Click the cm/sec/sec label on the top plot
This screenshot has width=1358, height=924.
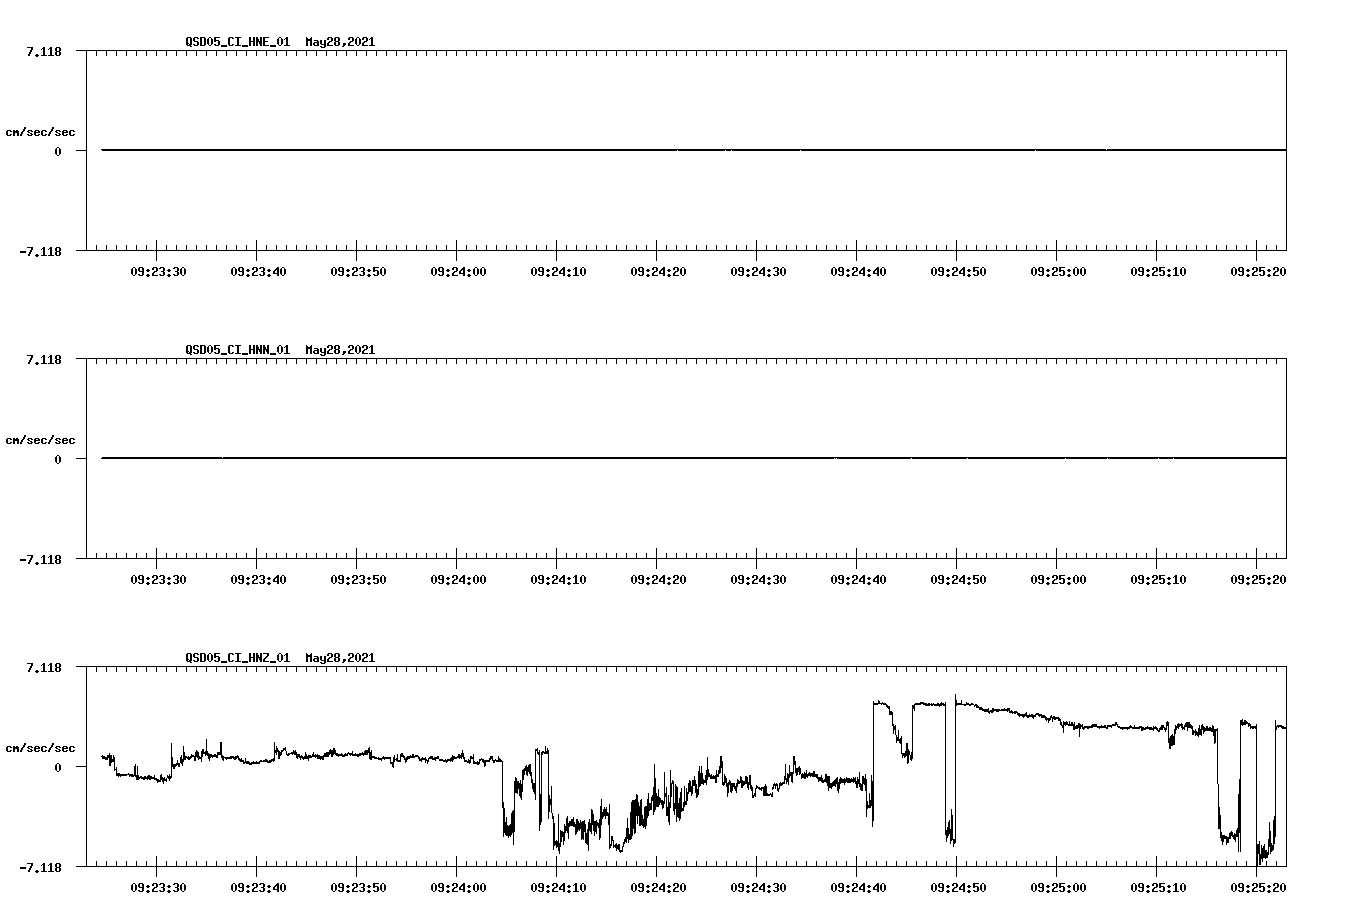[x=41, y=132]
